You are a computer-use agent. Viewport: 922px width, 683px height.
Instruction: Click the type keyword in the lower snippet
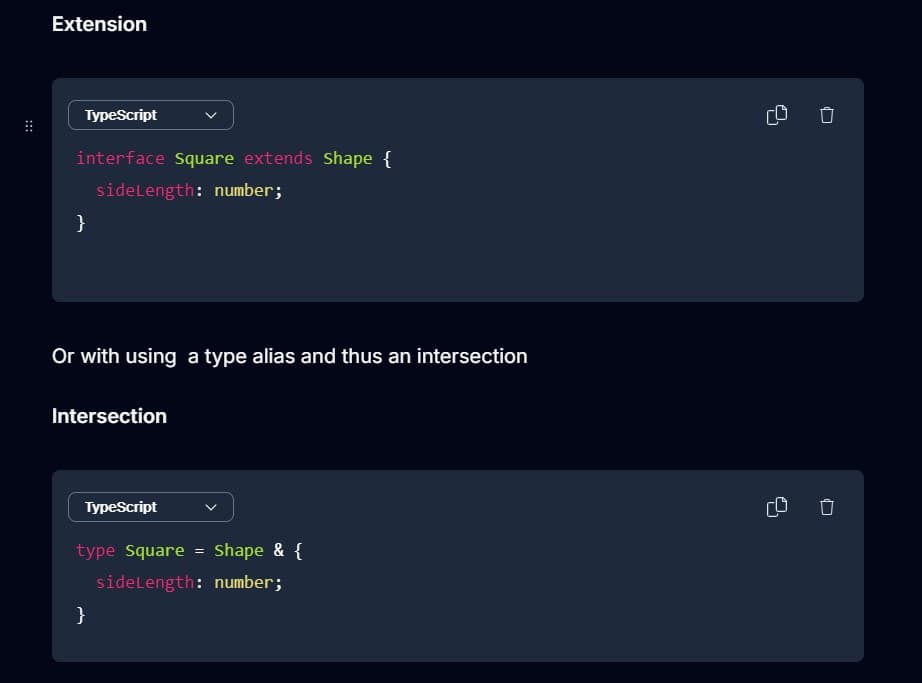tap(95, 550)
